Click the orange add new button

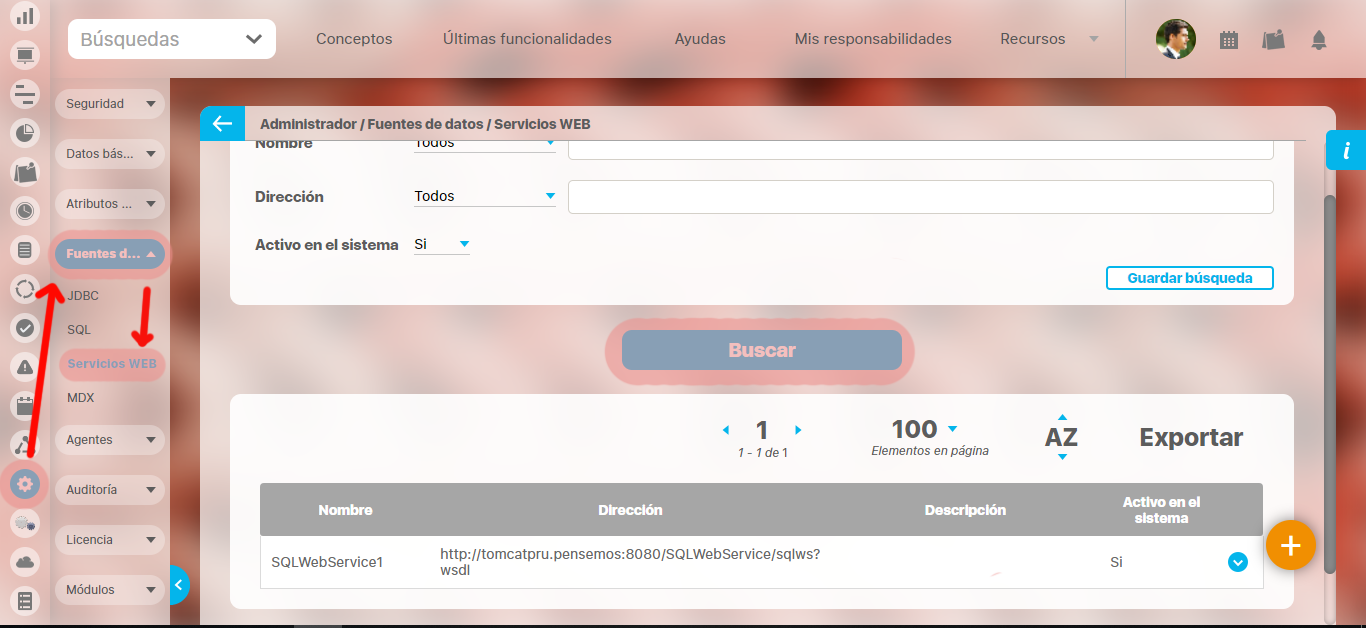1290,545
